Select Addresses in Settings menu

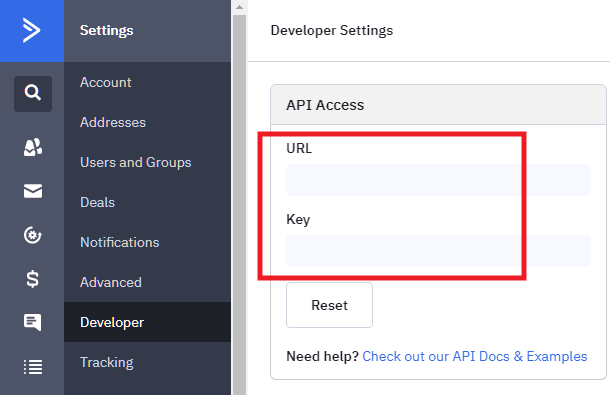[x=147, y=122]
